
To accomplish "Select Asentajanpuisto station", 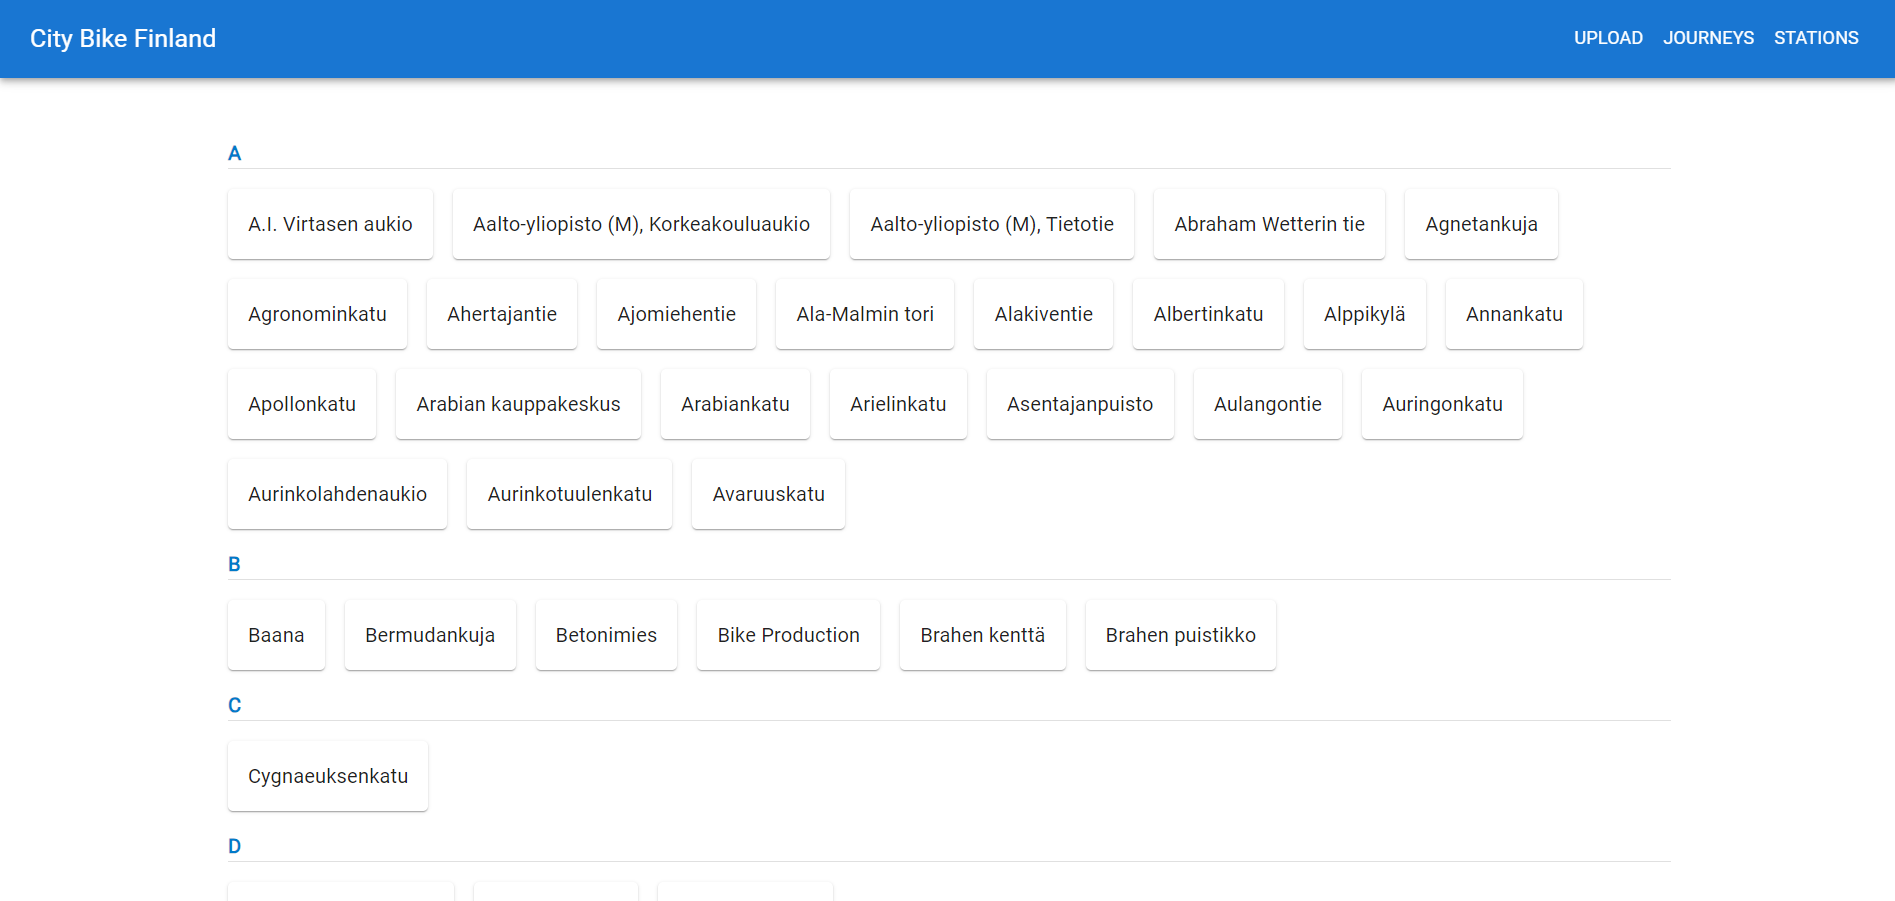I will coord(1080,404).
